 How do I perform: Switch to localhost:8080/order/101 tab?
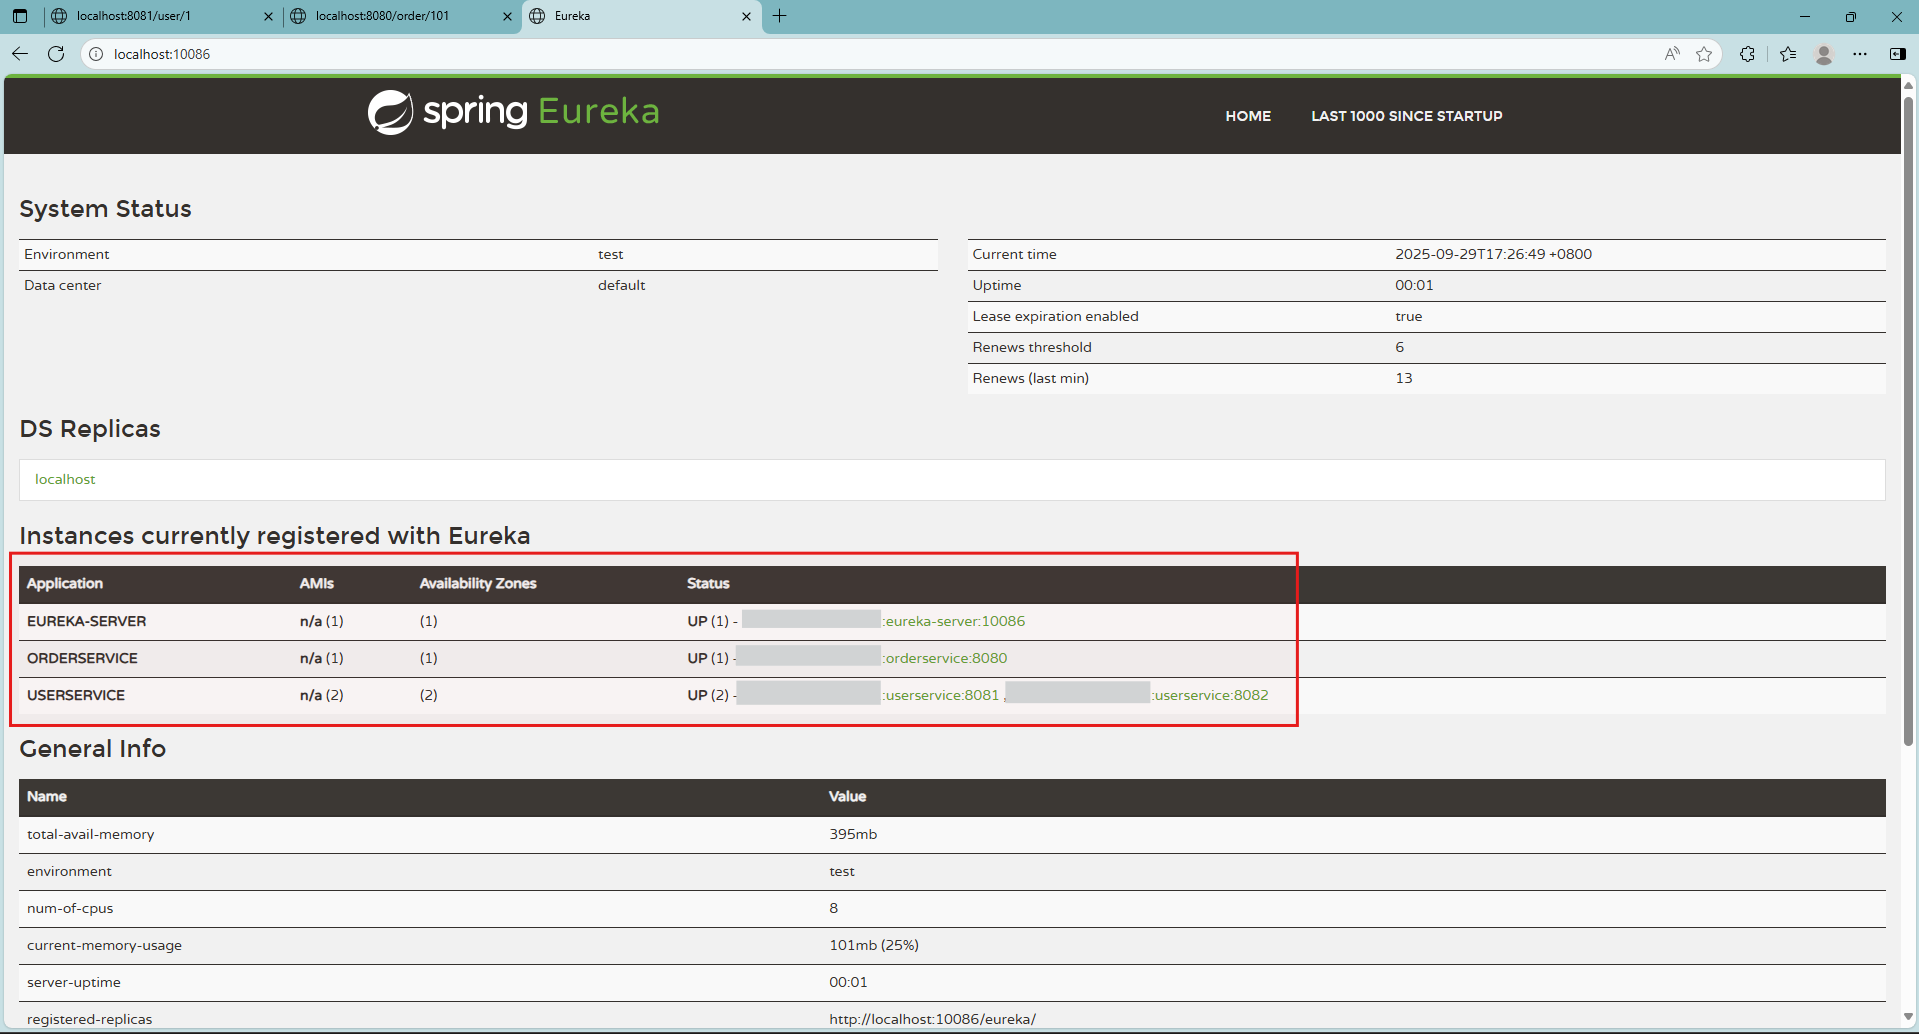tap(400, 16)
